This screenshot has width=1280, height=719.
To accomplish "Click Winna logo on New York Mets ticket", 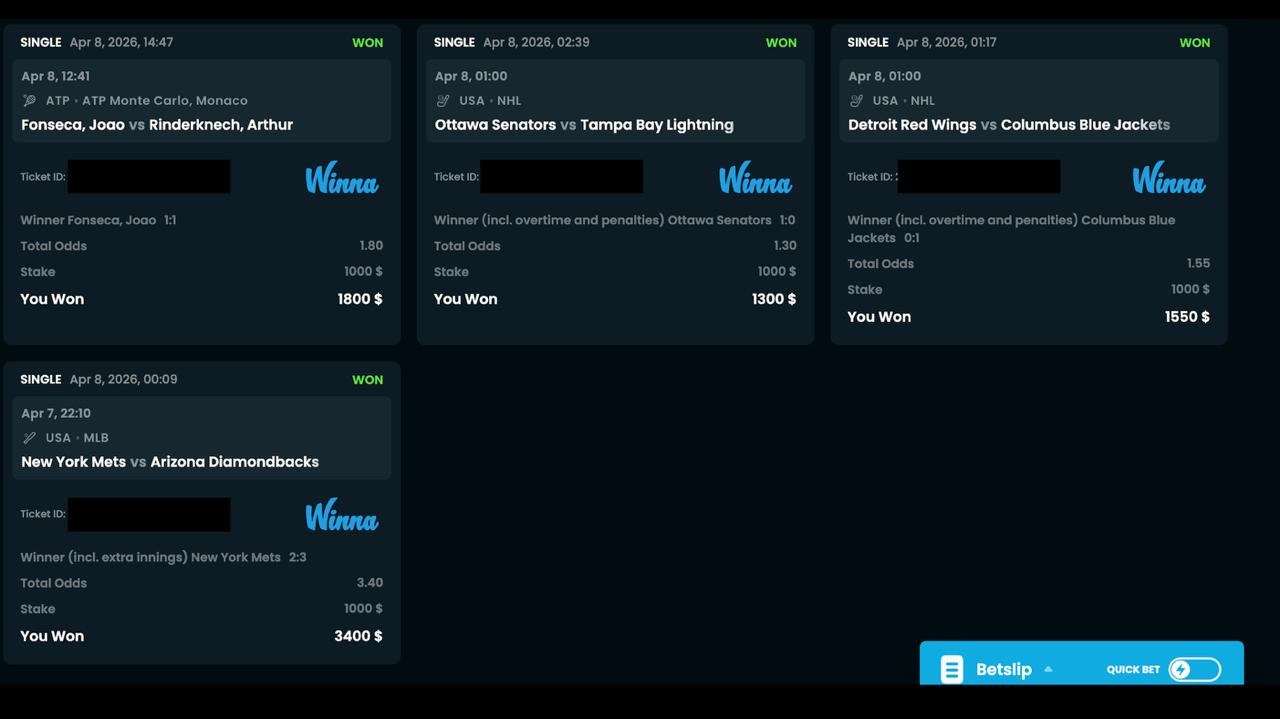I will (x=341, y=516).
